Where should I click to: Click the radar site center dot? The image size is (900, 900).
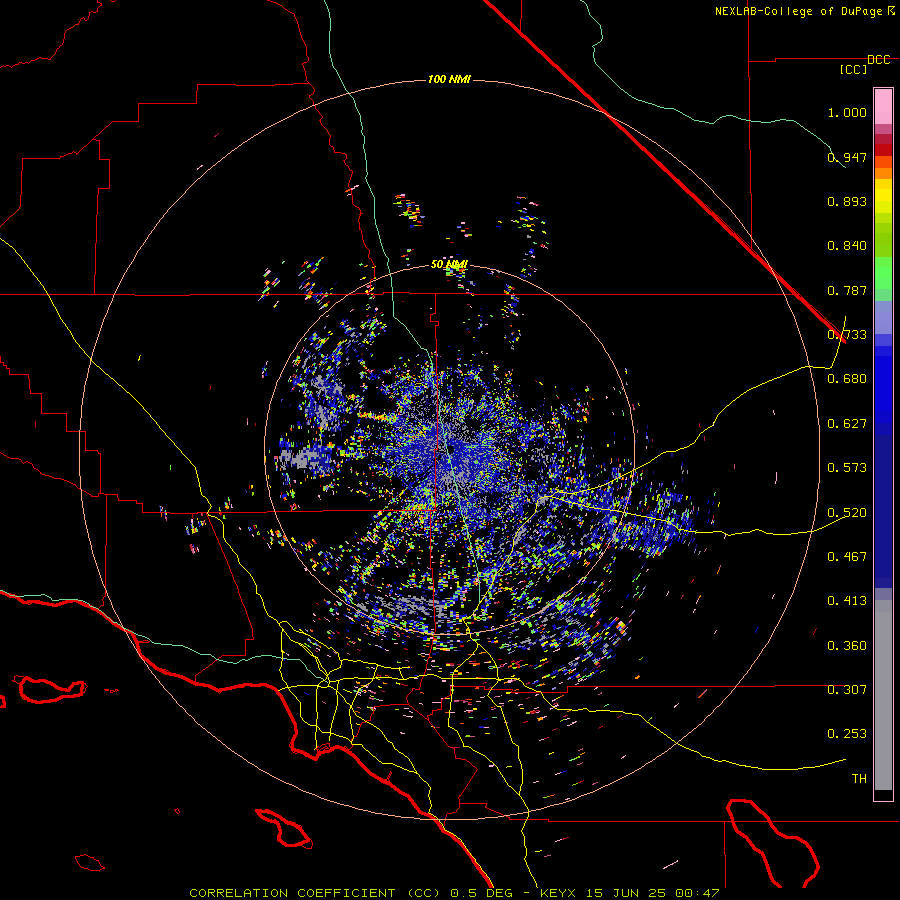point(452,449)
